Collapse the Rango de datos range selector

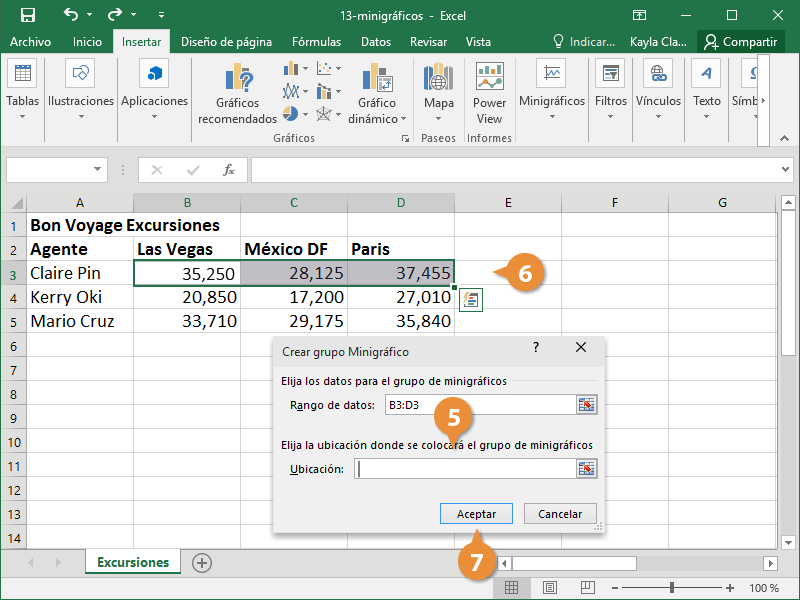click(x=586, y=404)
